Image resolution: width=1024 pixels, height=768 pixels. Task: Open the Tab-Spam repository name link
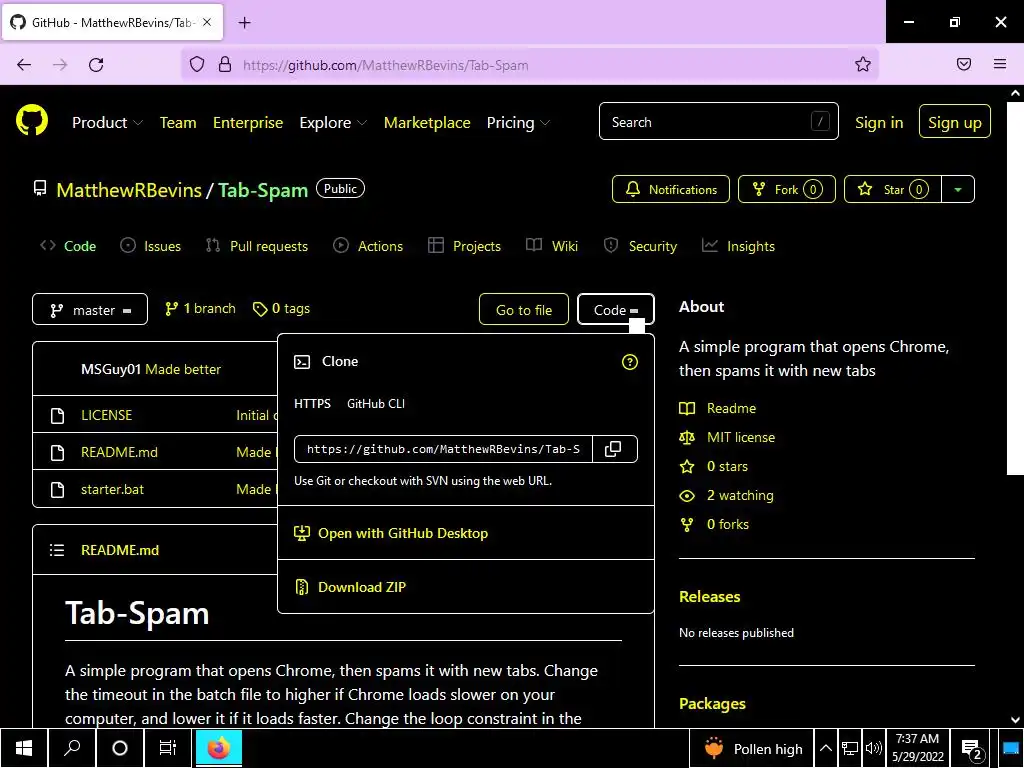pos(263,190)
